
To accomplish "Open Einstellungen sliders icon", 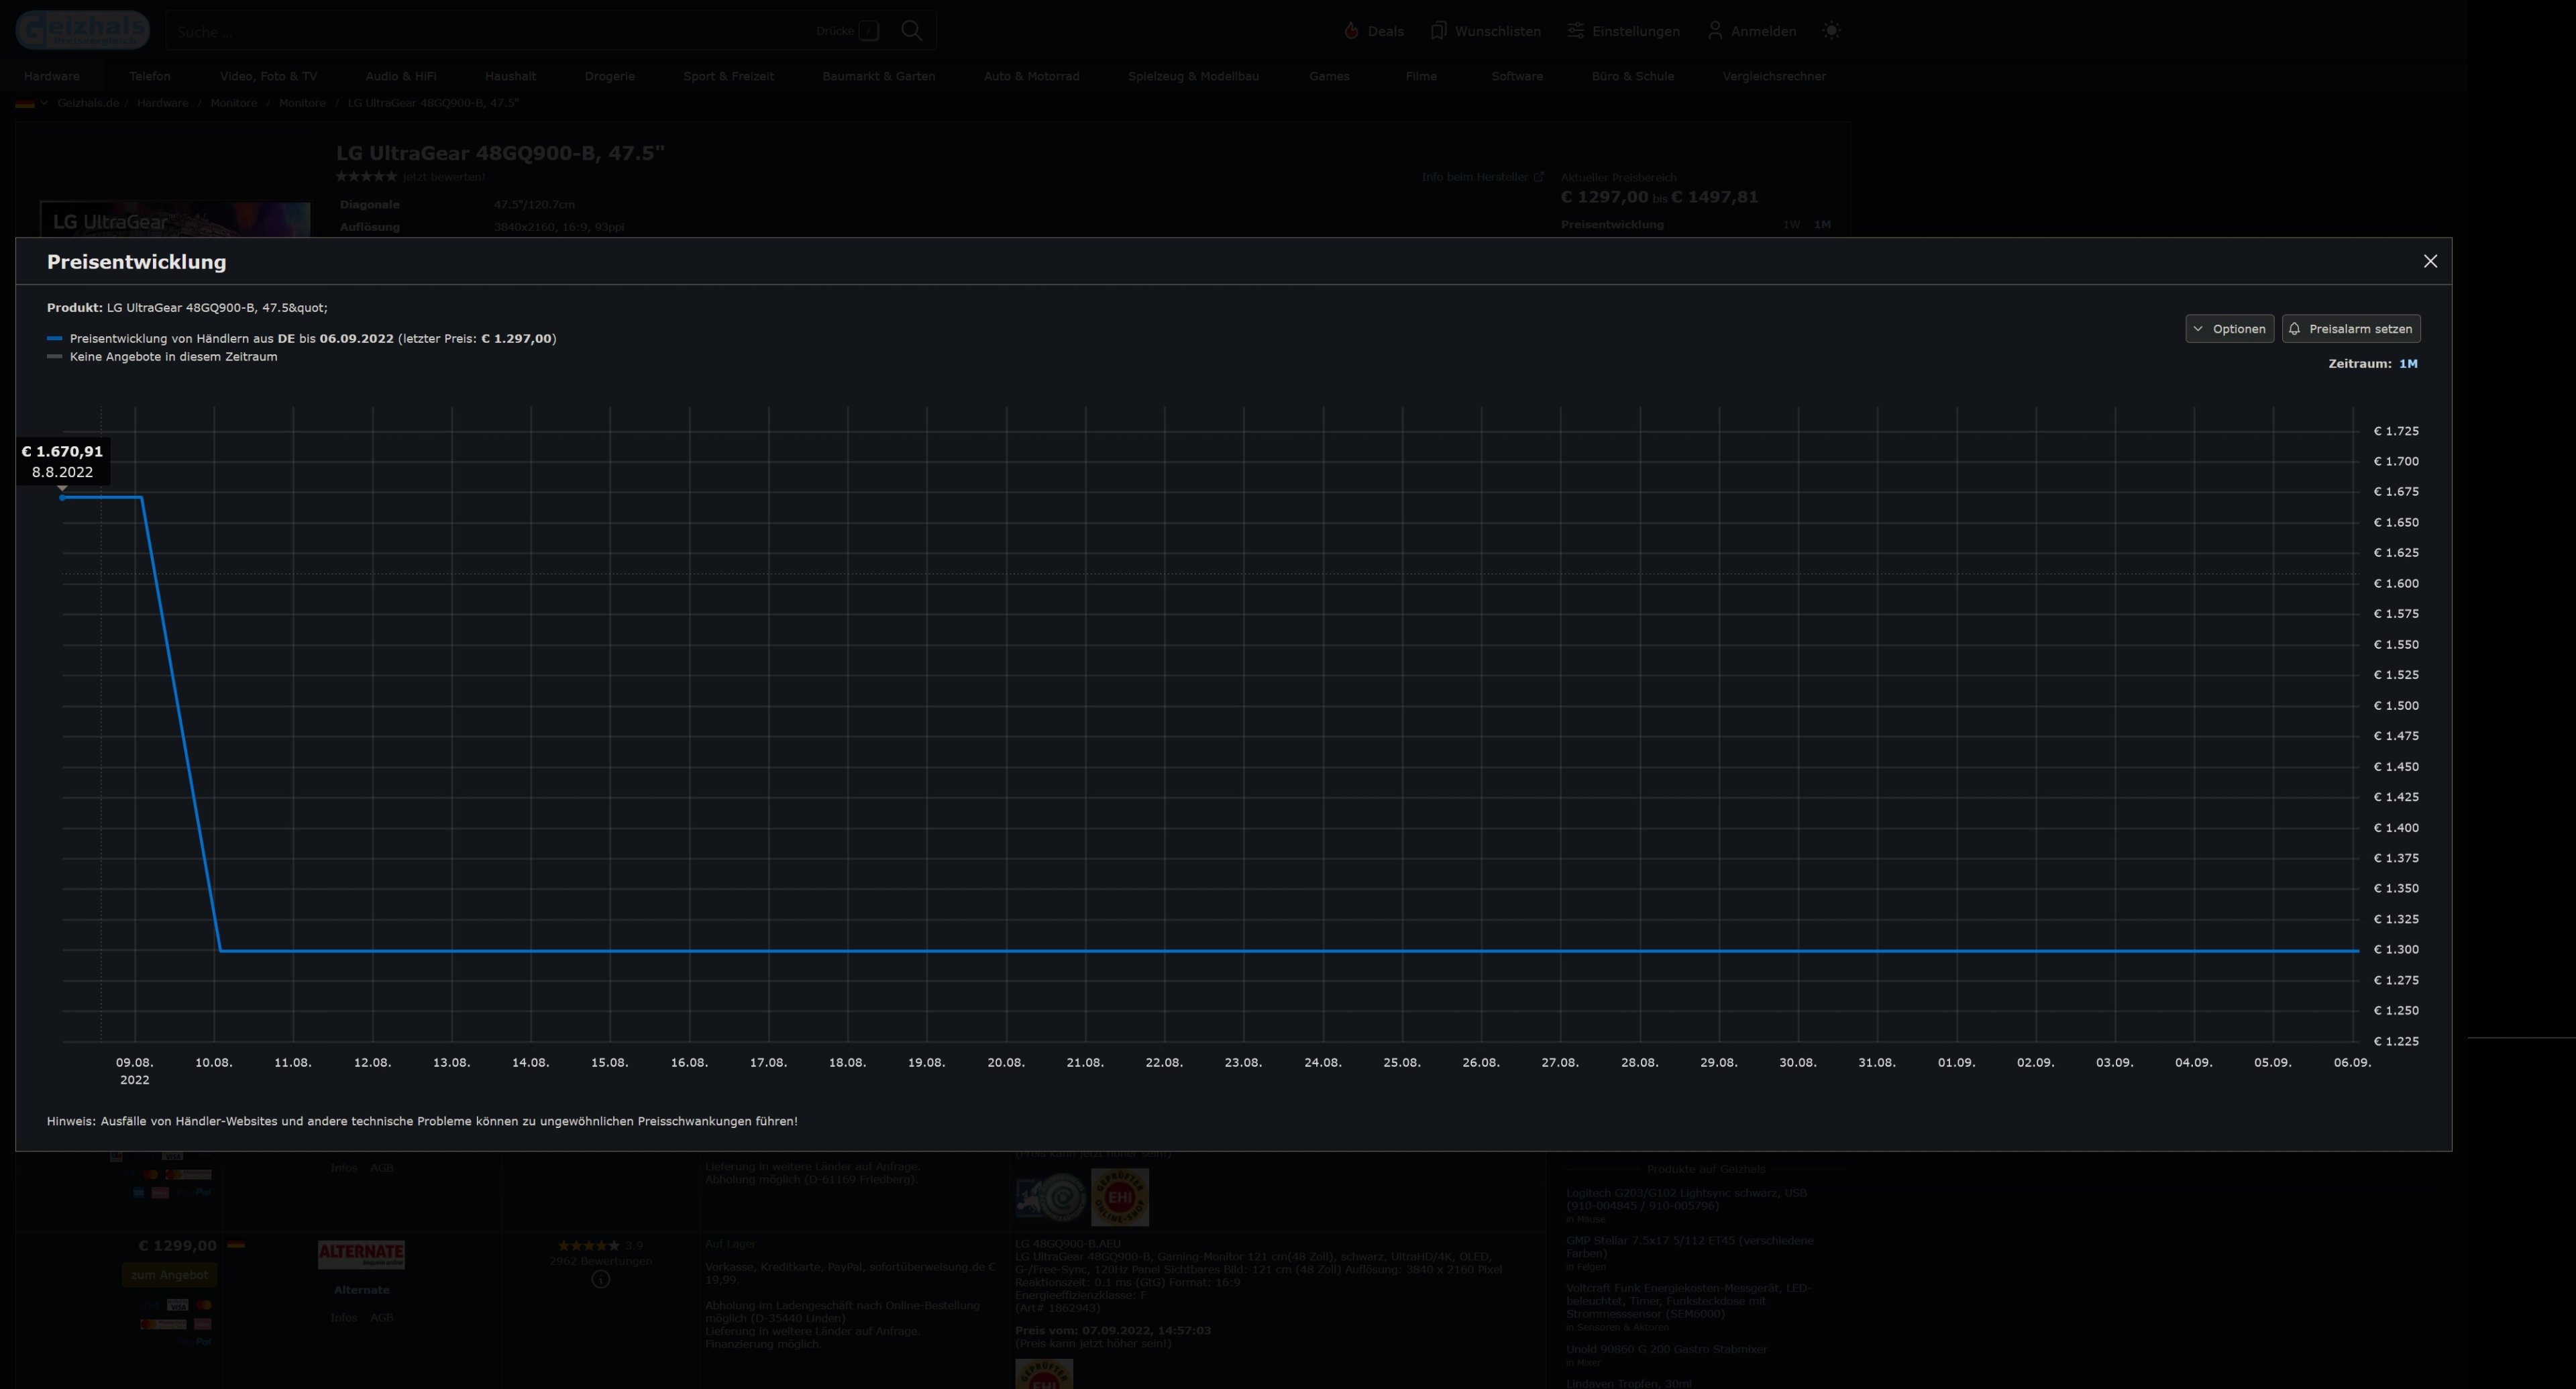I will [1575, 31].
